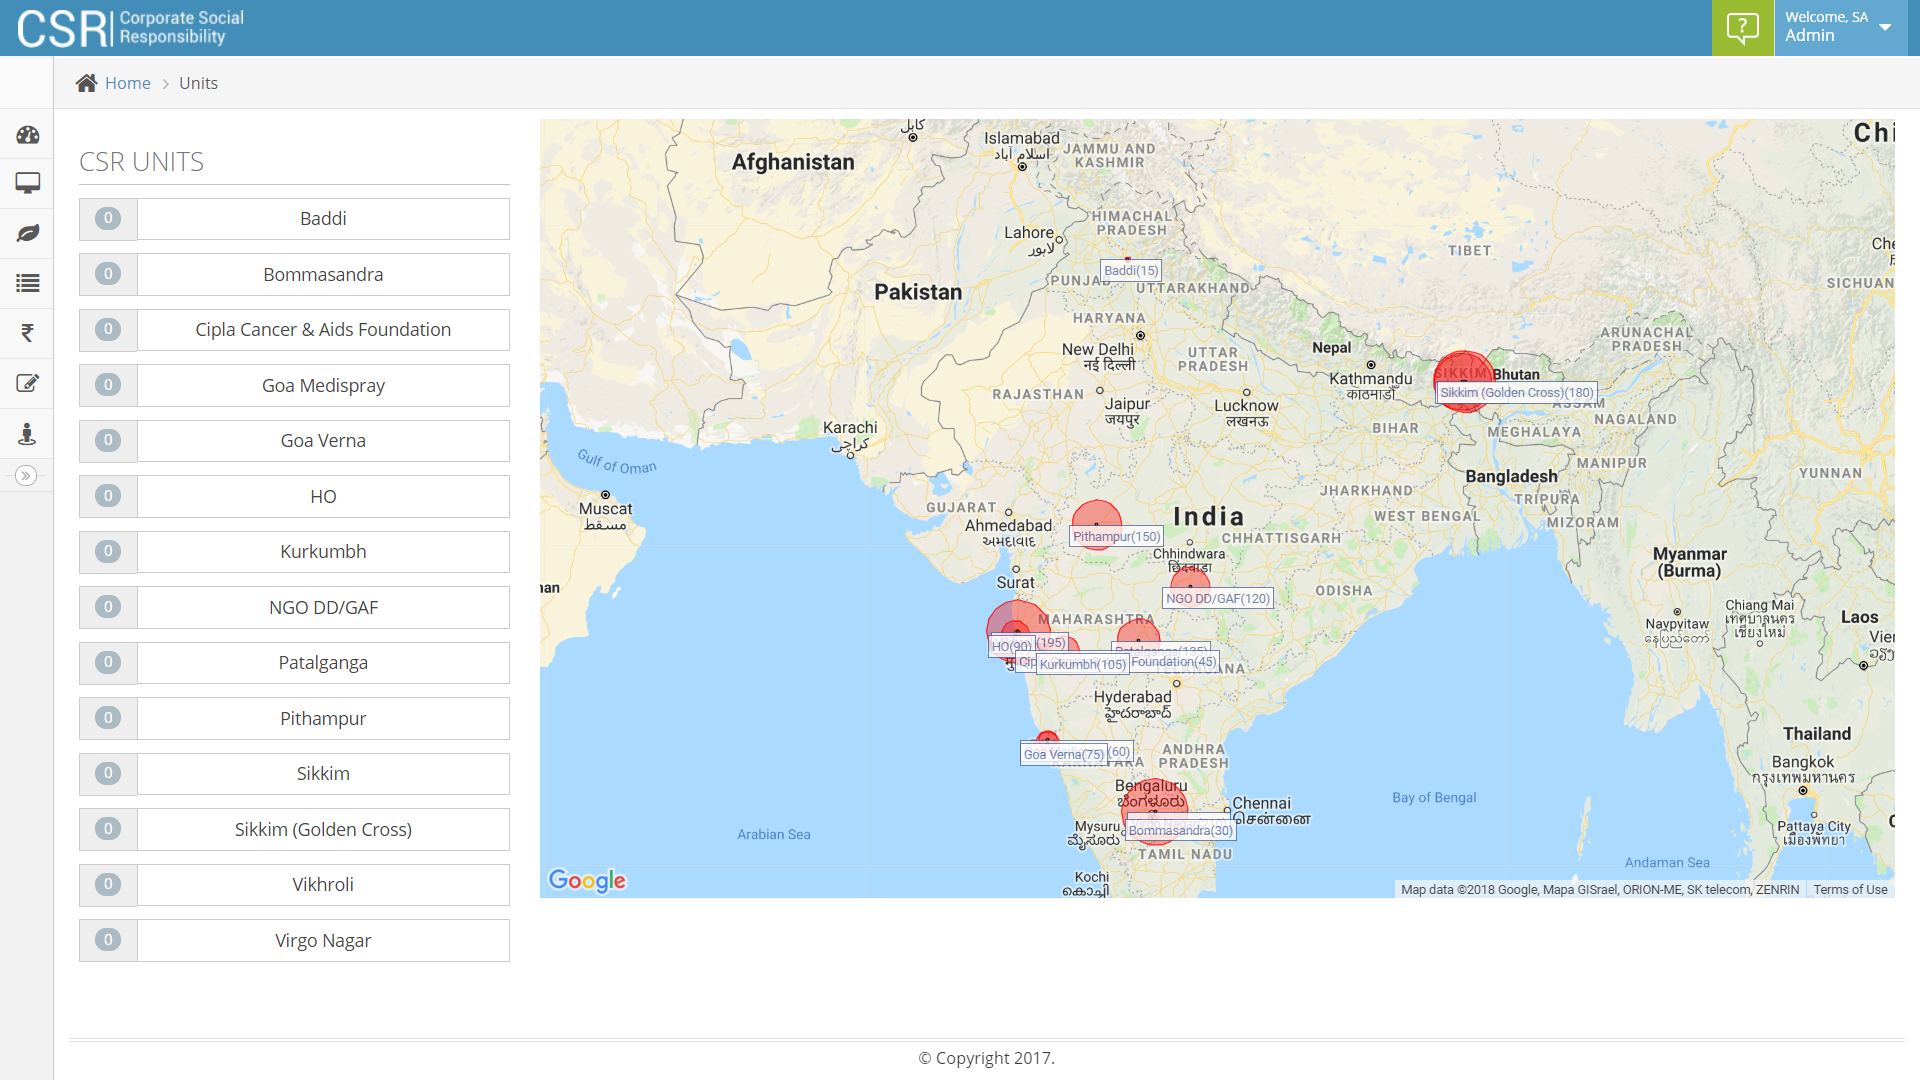Image resolution: width=1920 pixels, height=1080 pixels.
Task: Open the rupee icon in sidebar
Action: 27,333
